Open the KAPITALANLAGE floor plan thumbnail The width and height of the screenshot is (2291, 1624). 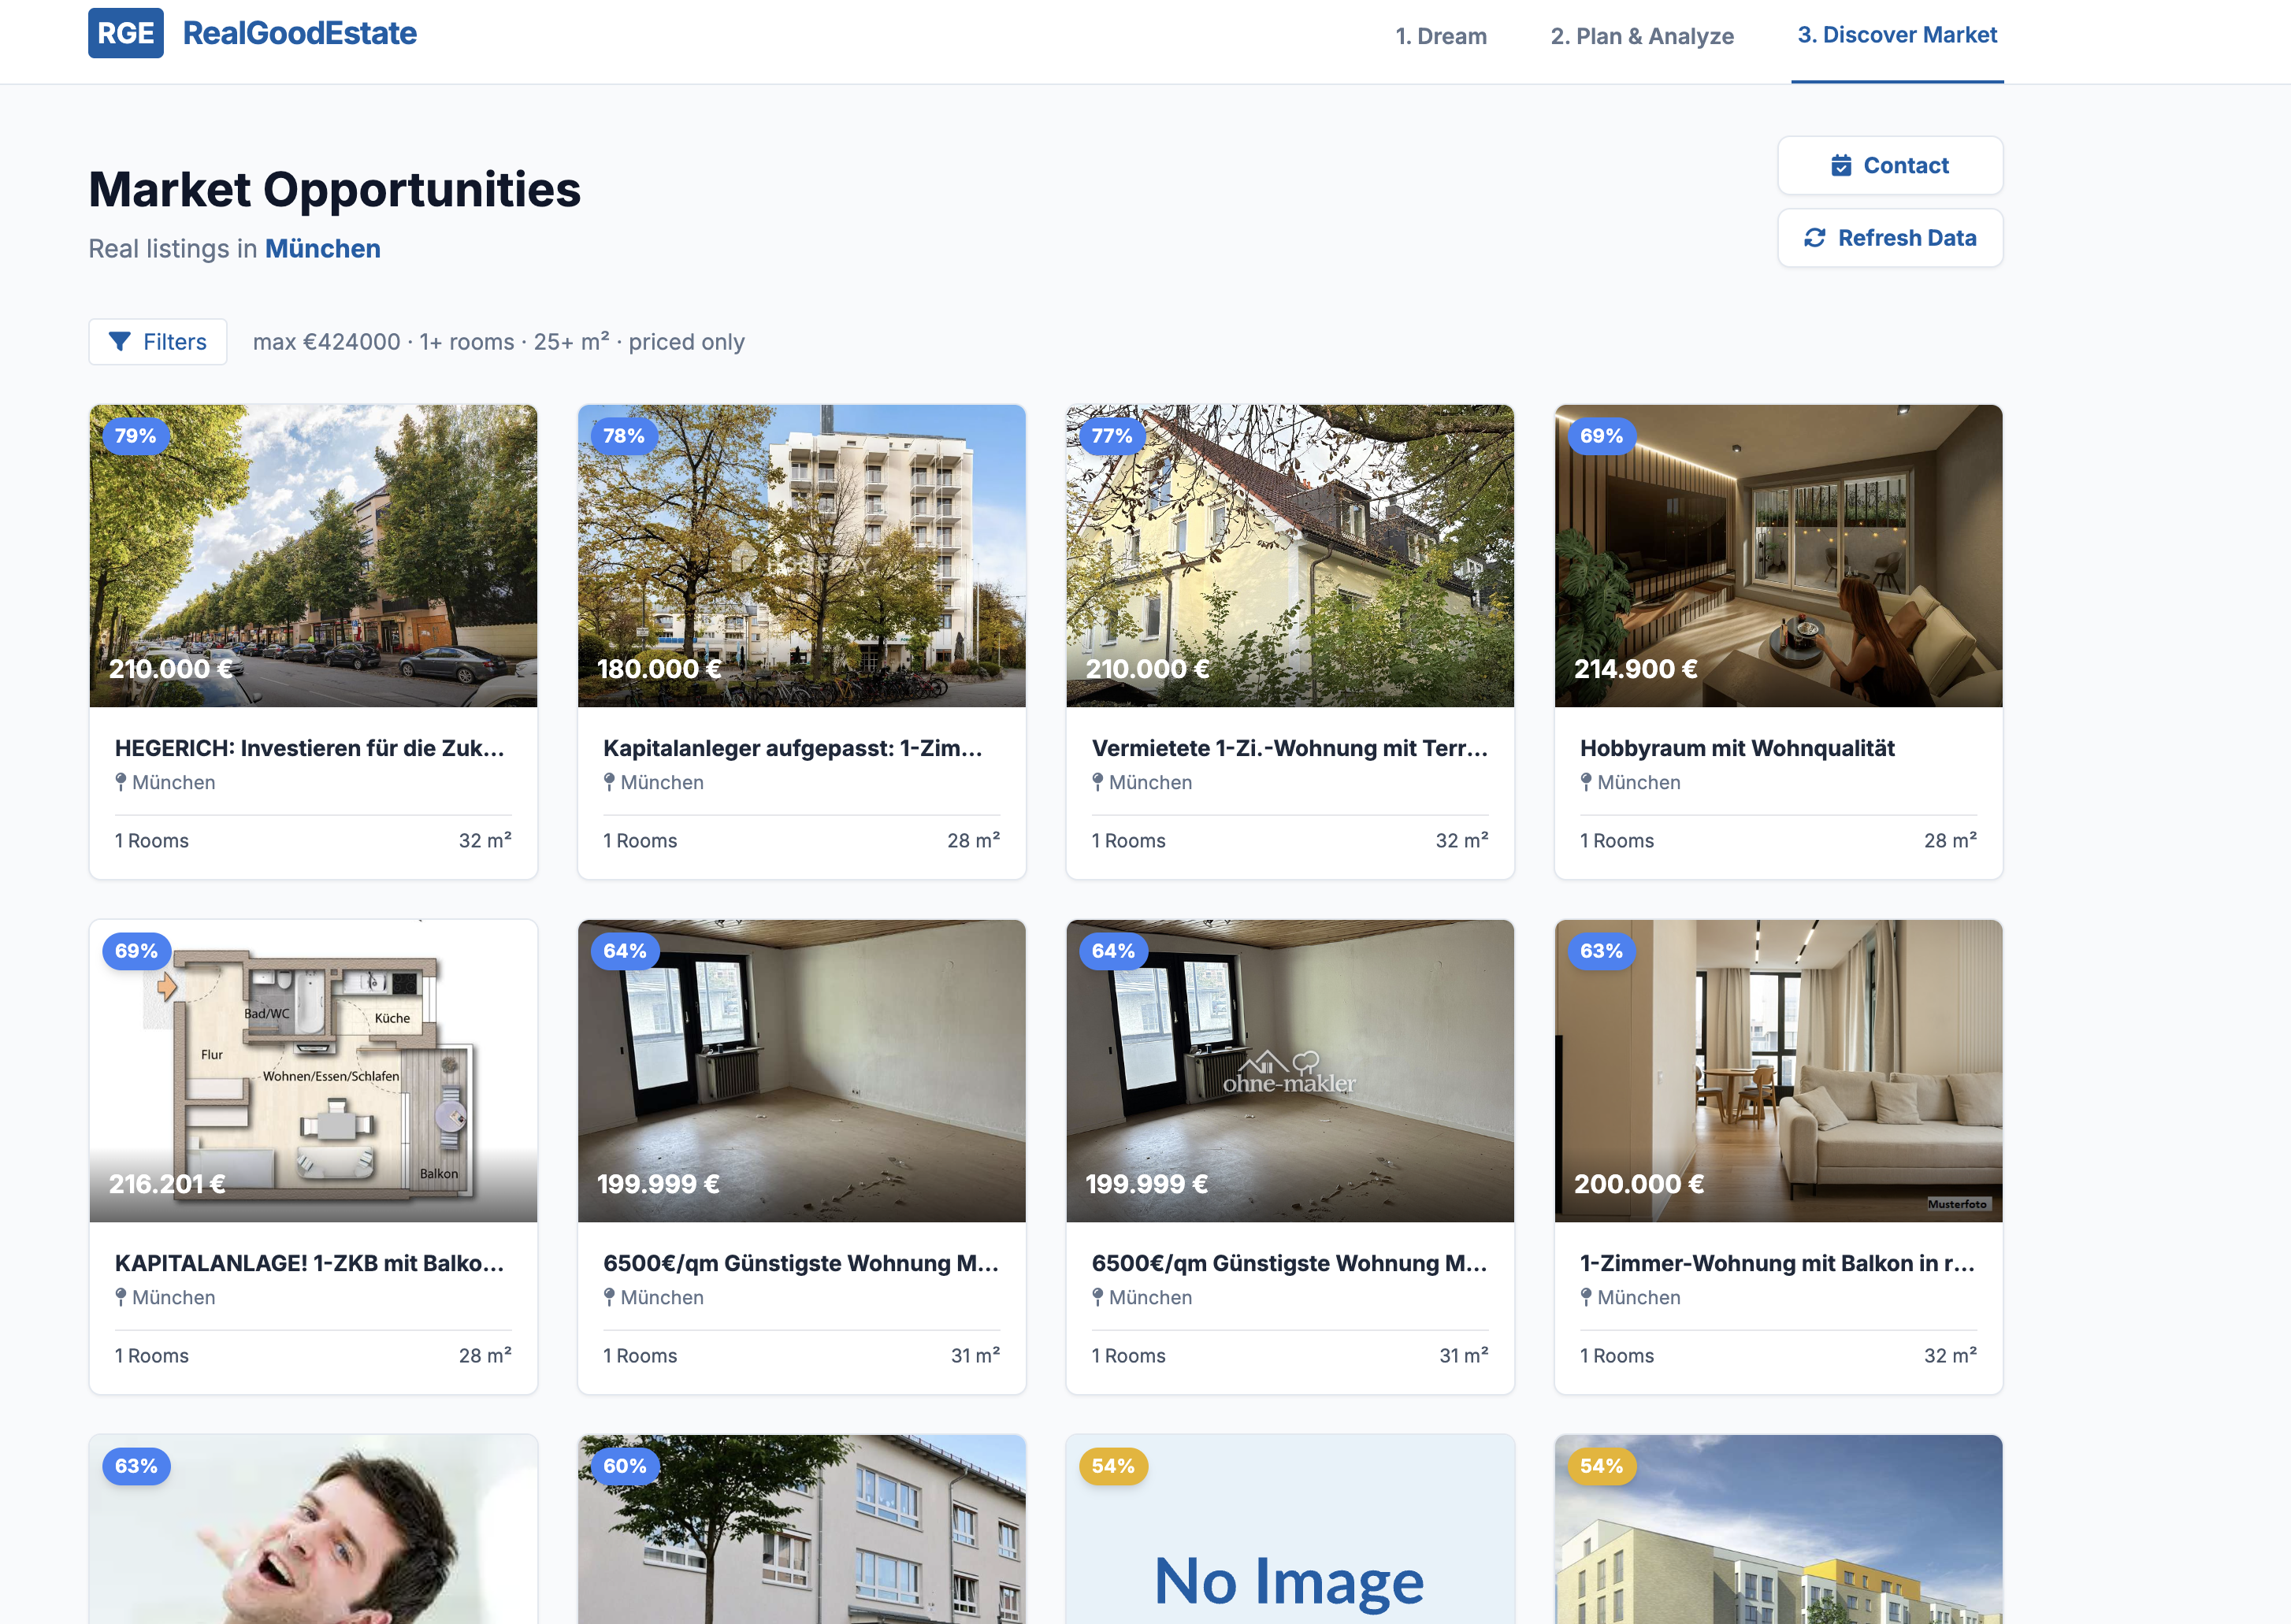tap(313, 1070)
